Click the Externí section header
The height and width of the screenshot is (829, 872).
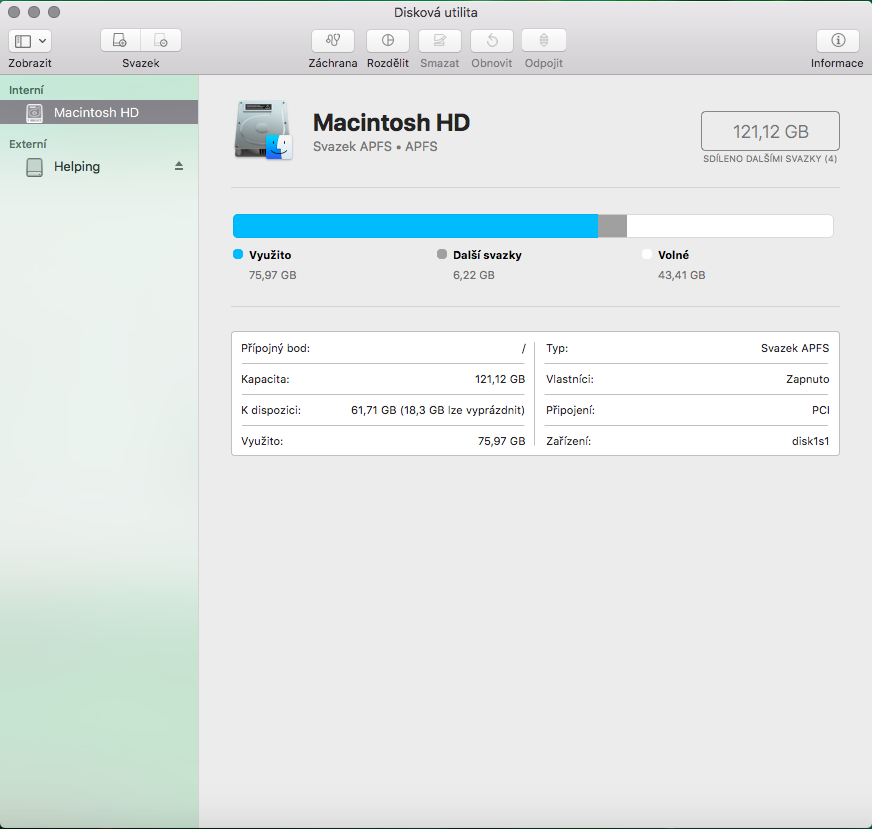28,144
